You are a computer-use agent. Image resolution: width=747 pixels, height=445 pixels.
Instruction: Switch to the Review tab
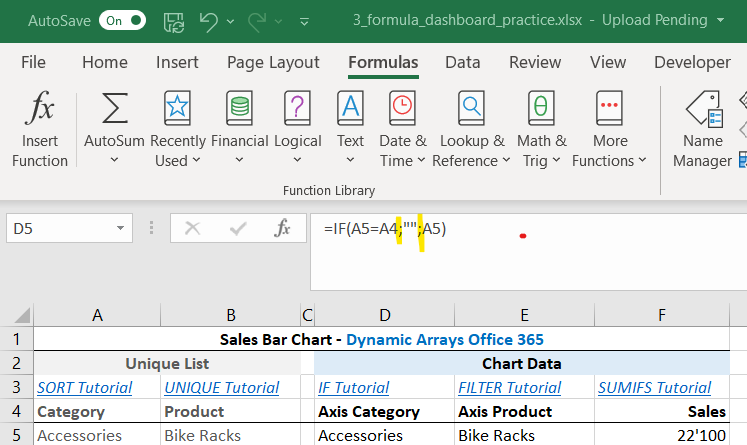click(x=535, y=62)
